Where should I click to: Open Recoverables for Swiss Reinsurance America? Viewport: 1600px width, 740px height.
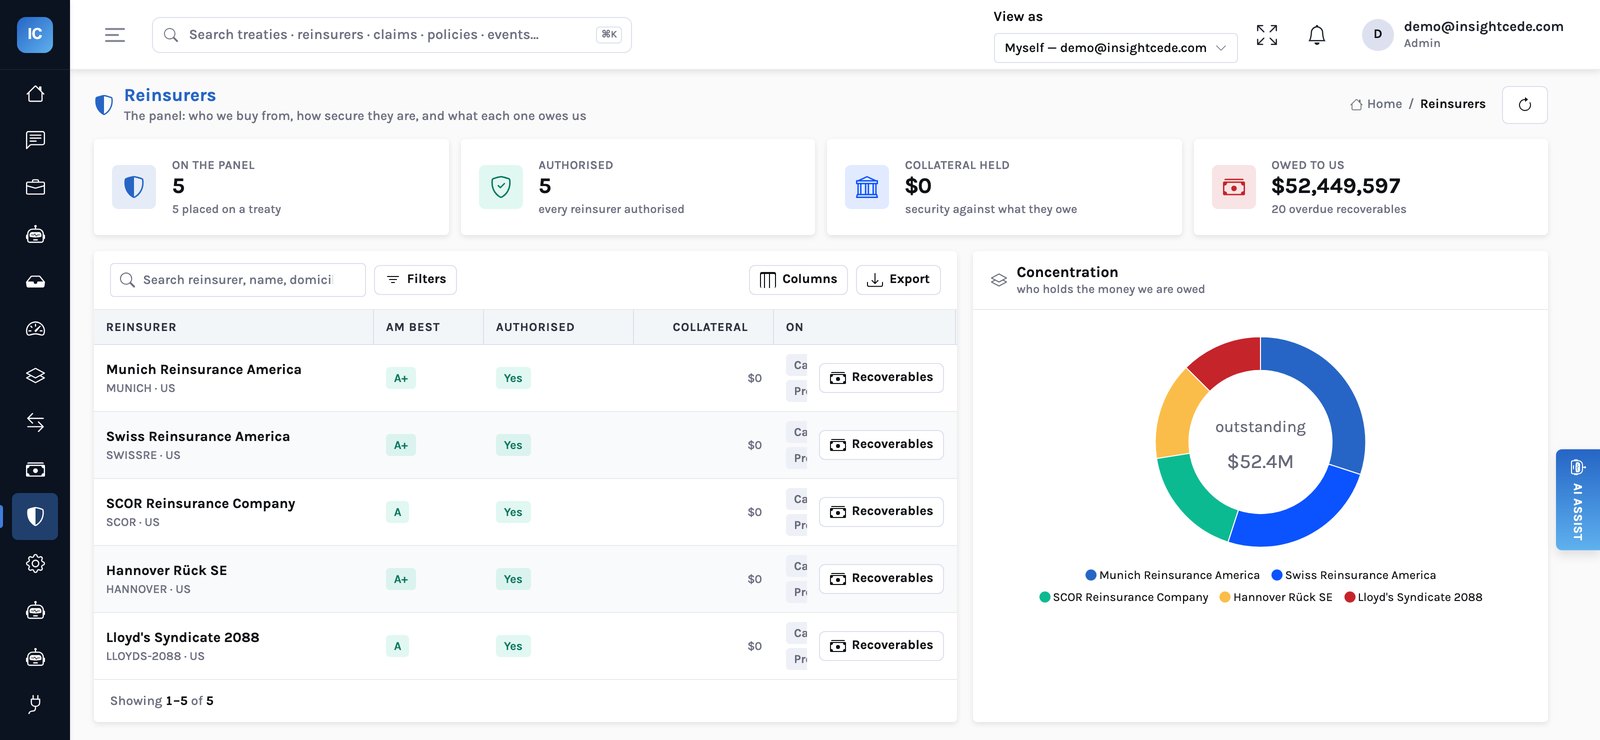click(881, 445)
